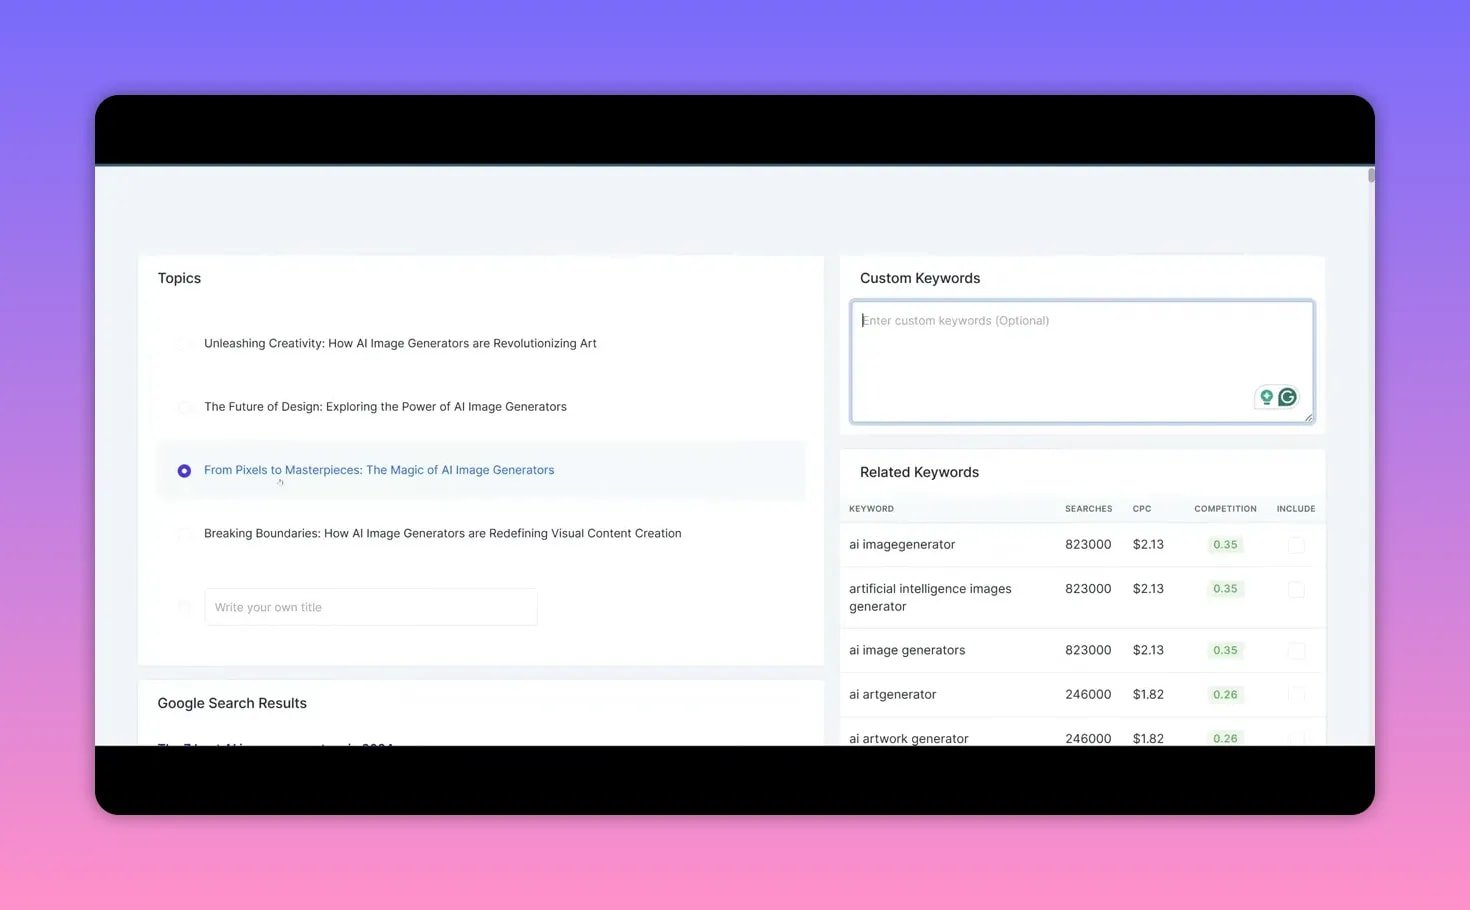Select 'From Pixels to Masterpieces' topic

(x=184, y=470)
